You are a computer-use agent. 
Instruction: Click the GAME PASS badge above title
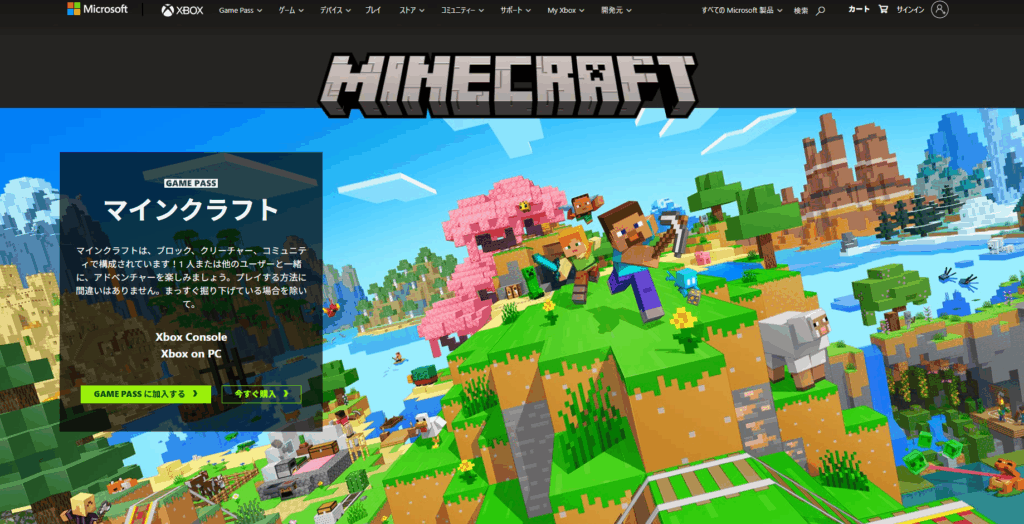[191, 183]
